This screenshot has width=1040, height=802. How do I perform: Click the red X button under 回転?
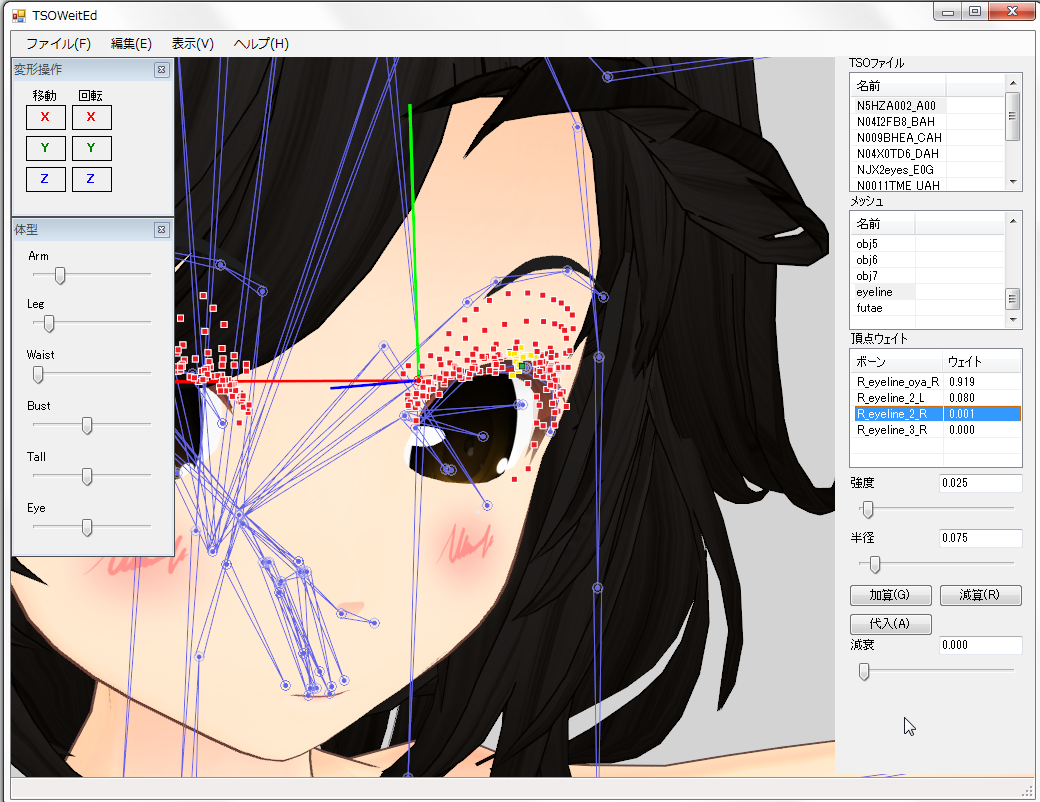tap(91, 117)
